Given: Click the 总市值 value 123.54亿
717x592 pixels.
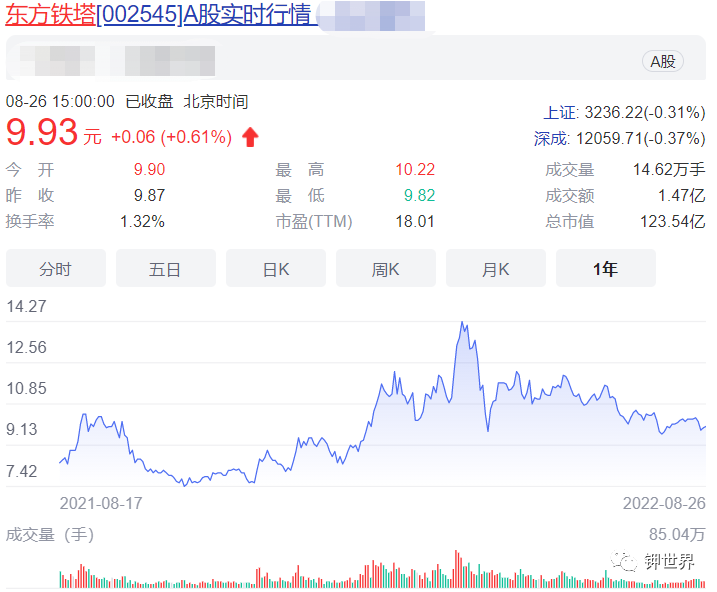Looking at the screenshot, I should [x=673, y=222].
